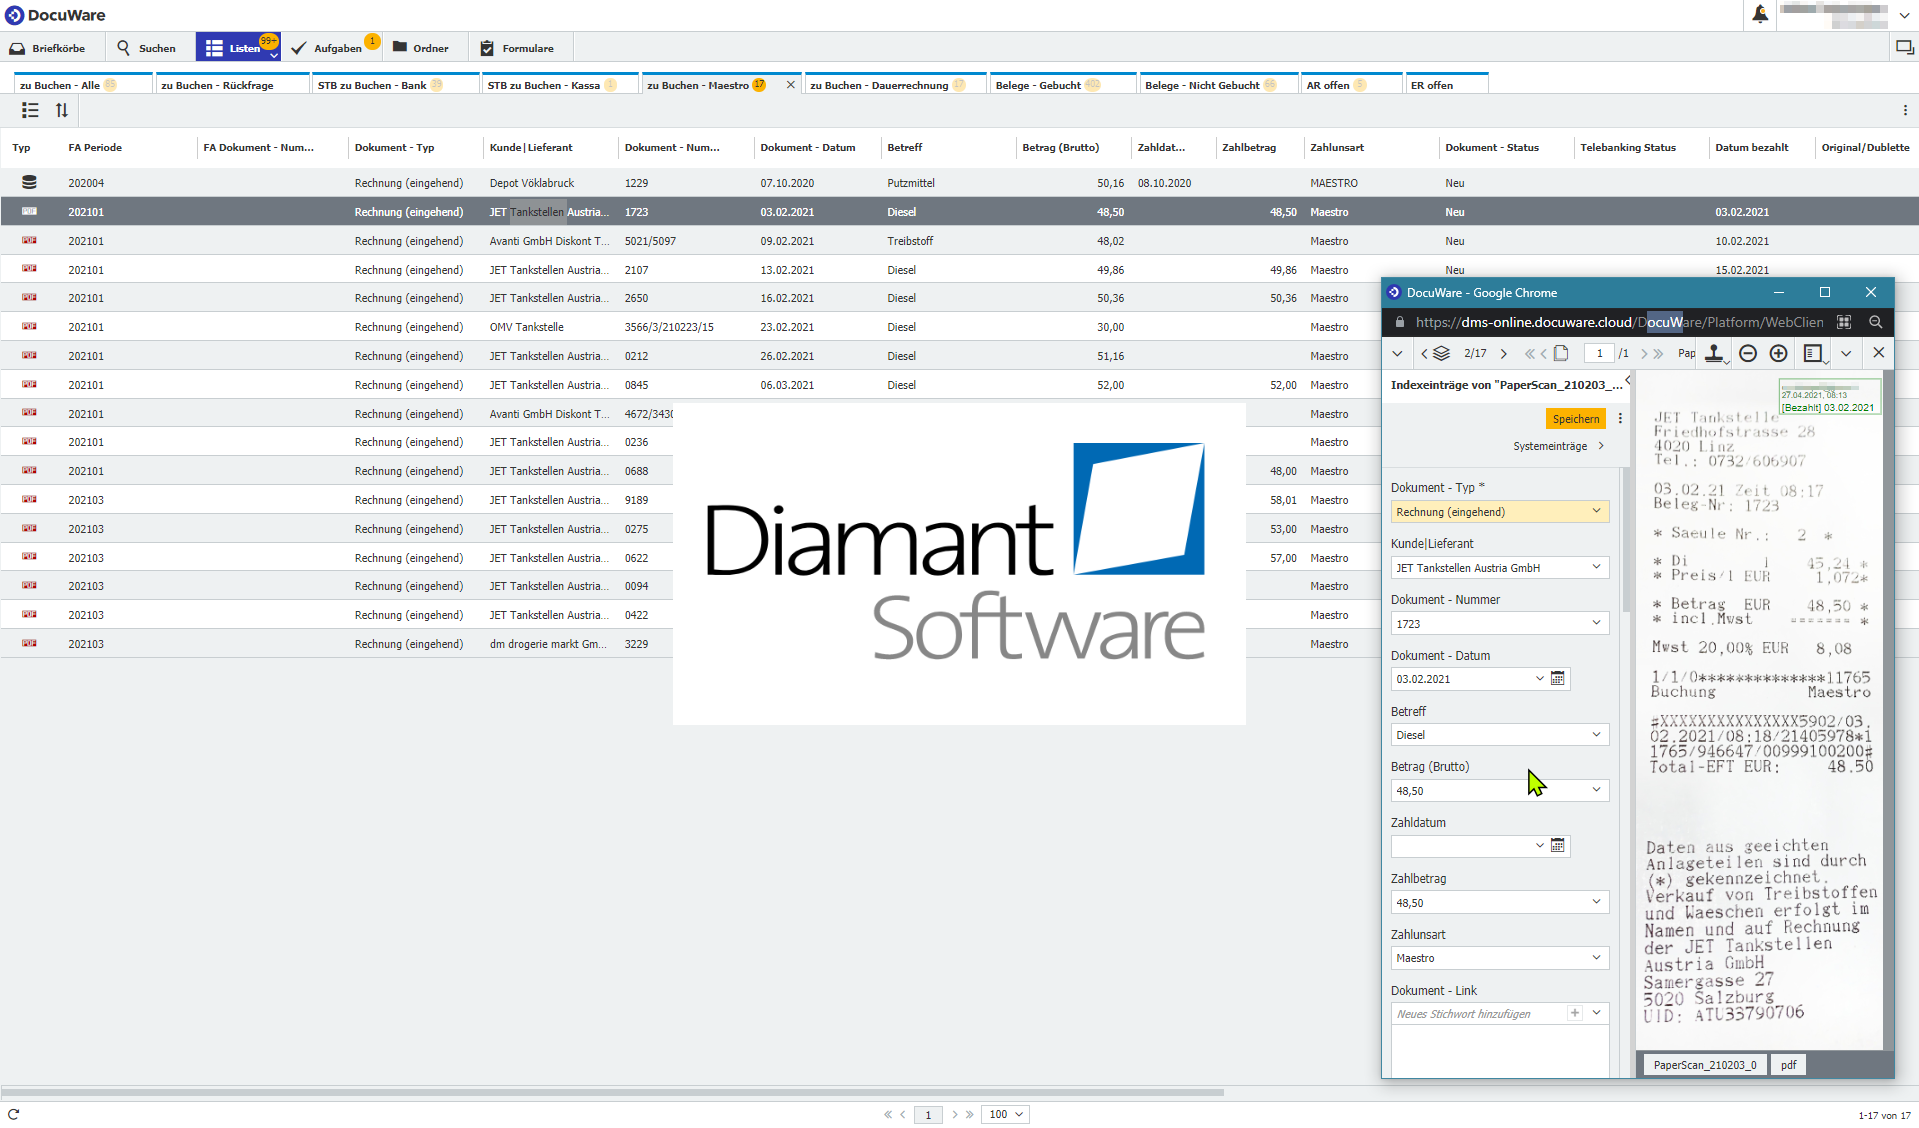
Task: Collapse the index entries panel arrow
Action: [x=1628, y=380]
